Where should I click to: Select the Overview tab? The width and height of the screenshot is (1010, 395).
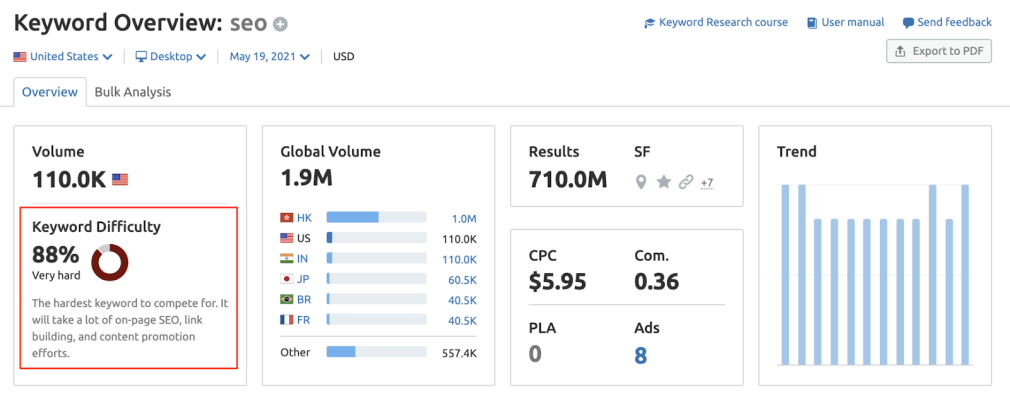click(50, 92)
